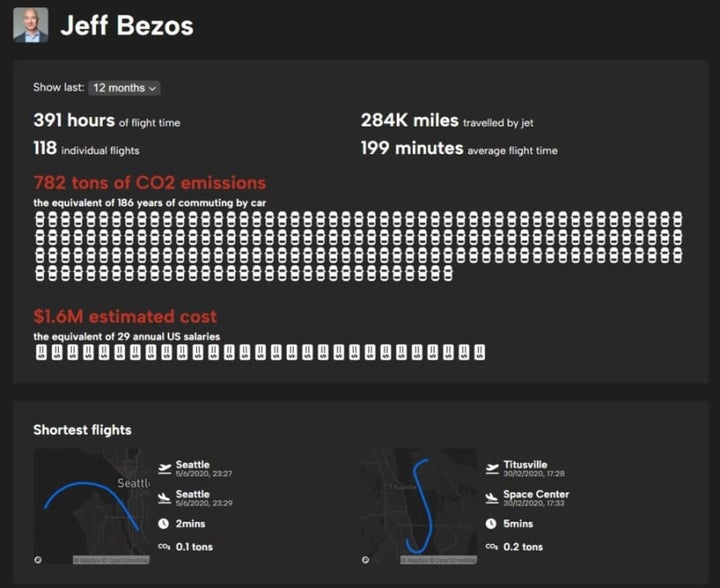
Task: Click the "$1.6M estimated cost" heading
Action: click(125, 317)
